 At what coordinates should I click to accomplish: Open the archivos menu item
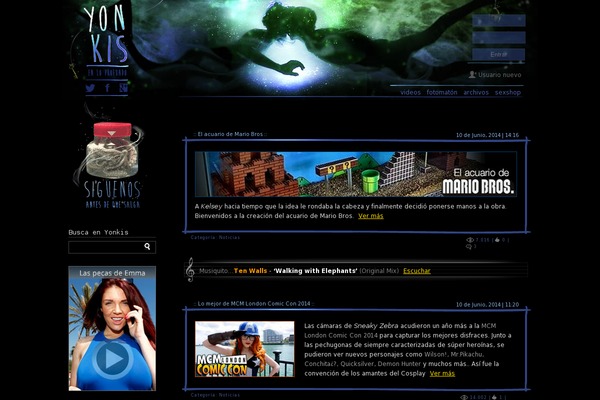pyautogui.click(x=476, y=92)
